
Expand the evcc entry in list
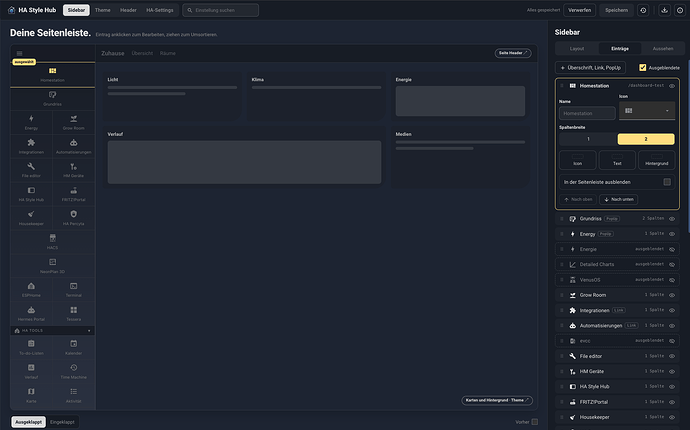617,341
